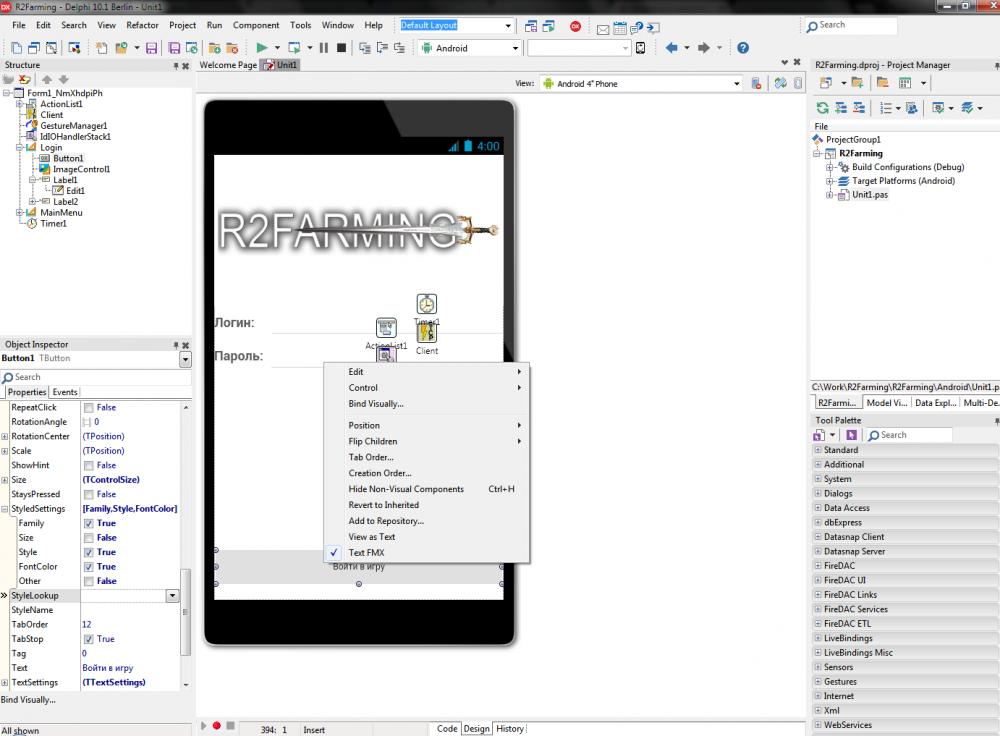
Task: Click the Object Inspector vertical scrollbar thumb
Action: tap(186, 611)
